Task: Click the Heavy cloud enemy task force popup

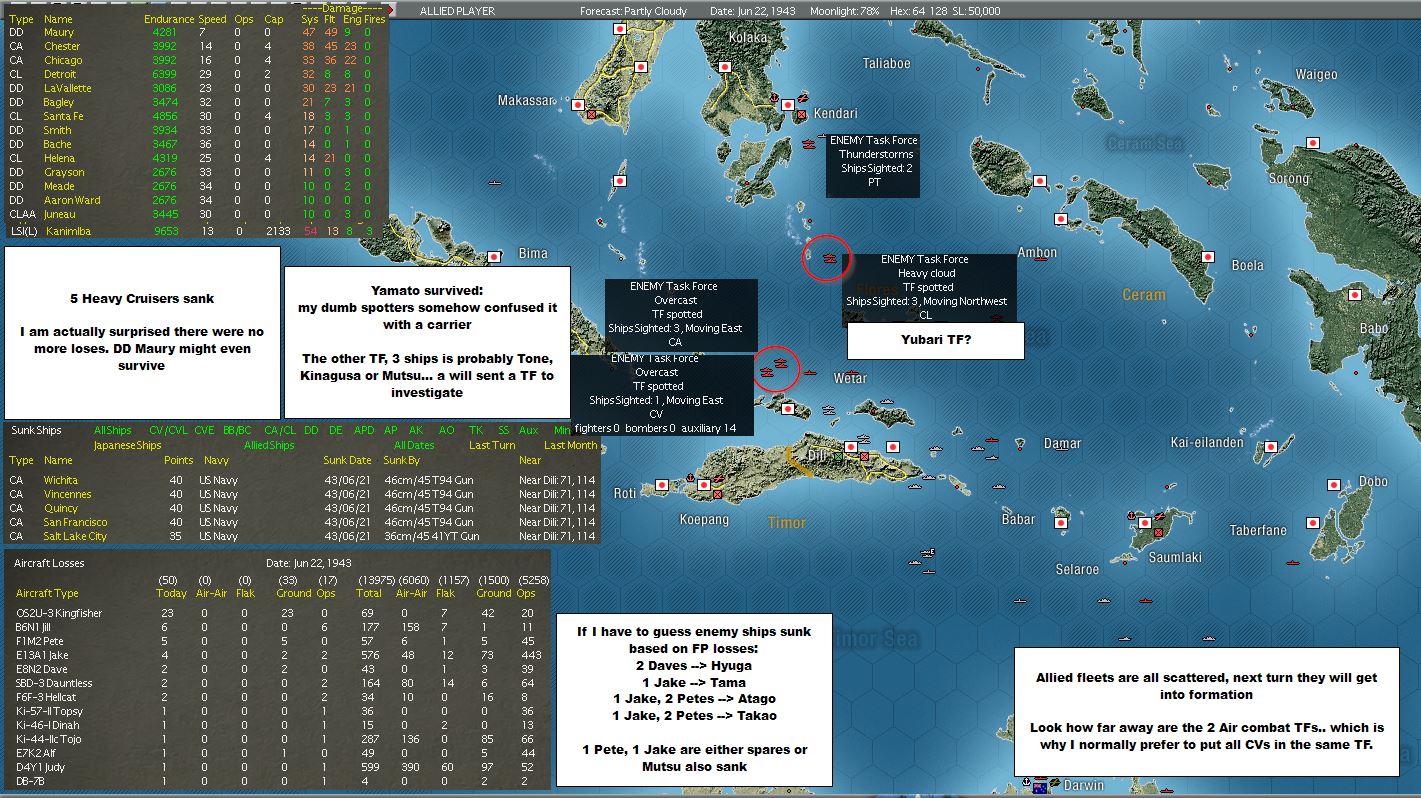Action: [928, 288]
